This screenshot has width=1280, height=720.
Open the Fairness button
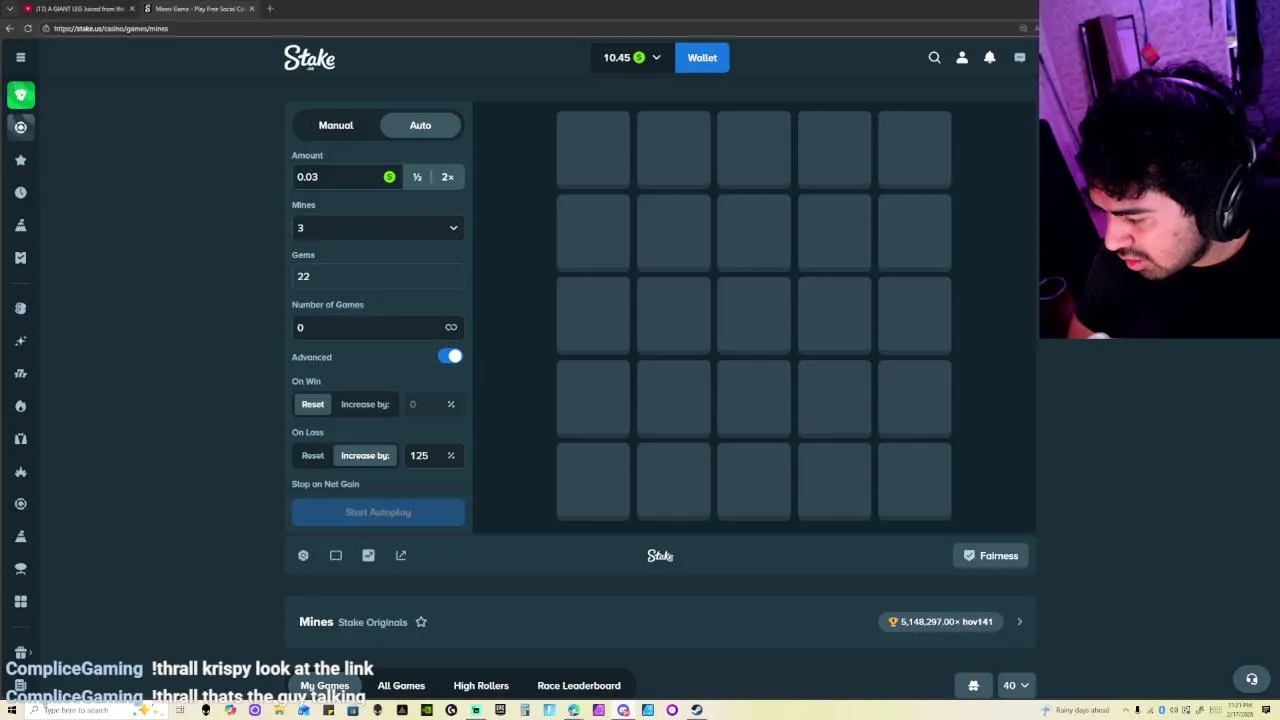point(991,556)
